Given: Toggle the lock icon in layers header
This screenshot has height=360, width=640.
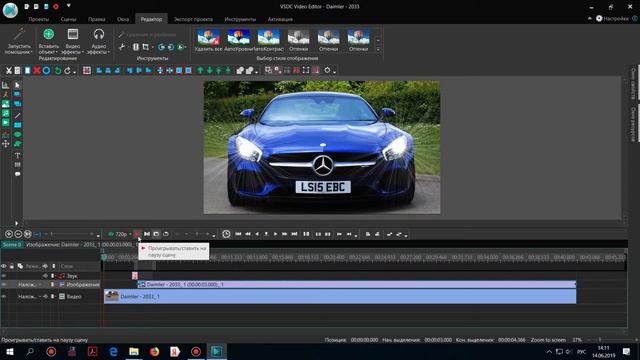Looking at the screenshot, I should coord(12,266).
